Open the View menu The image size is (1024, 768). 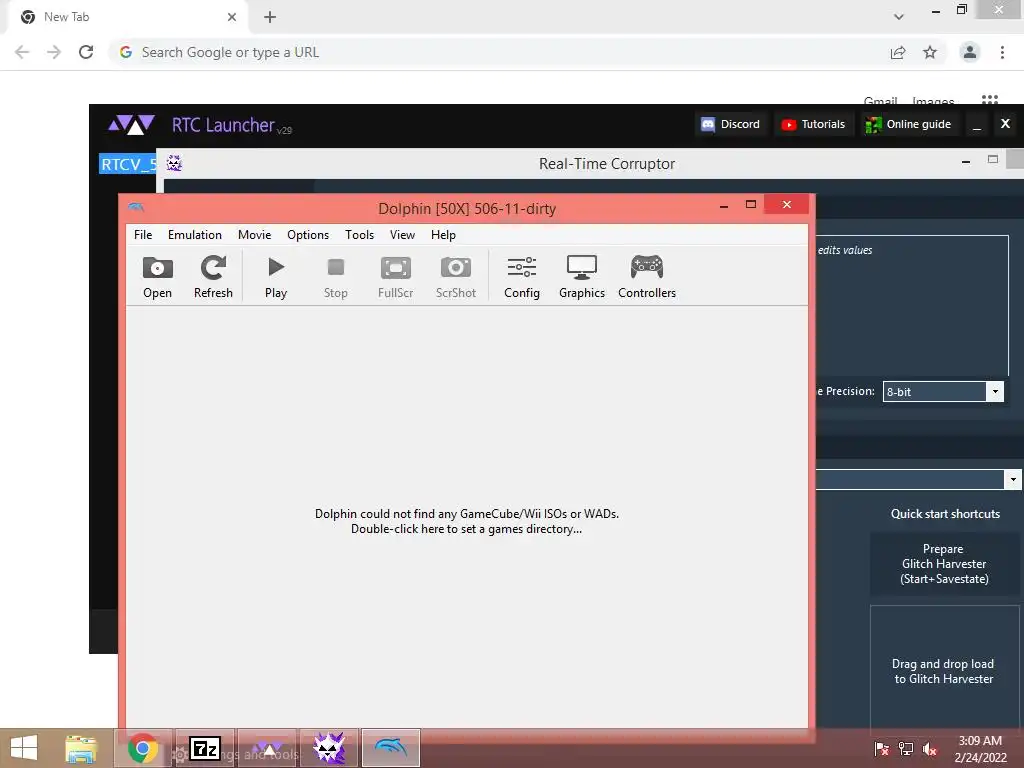pos(402,234)
